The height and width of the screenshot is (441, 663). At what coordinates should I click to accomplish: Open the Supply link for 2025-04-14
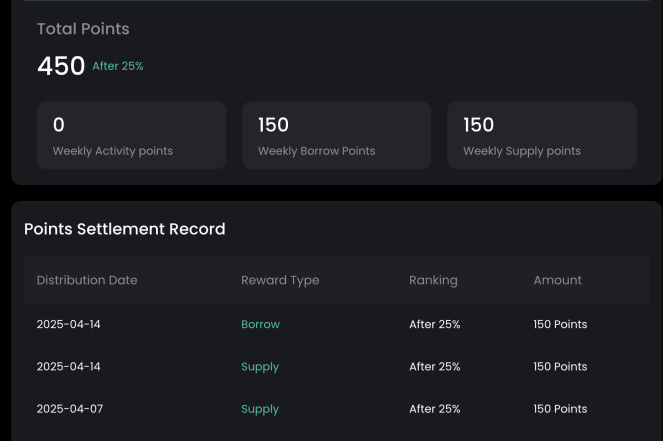(x=260, y=367)
